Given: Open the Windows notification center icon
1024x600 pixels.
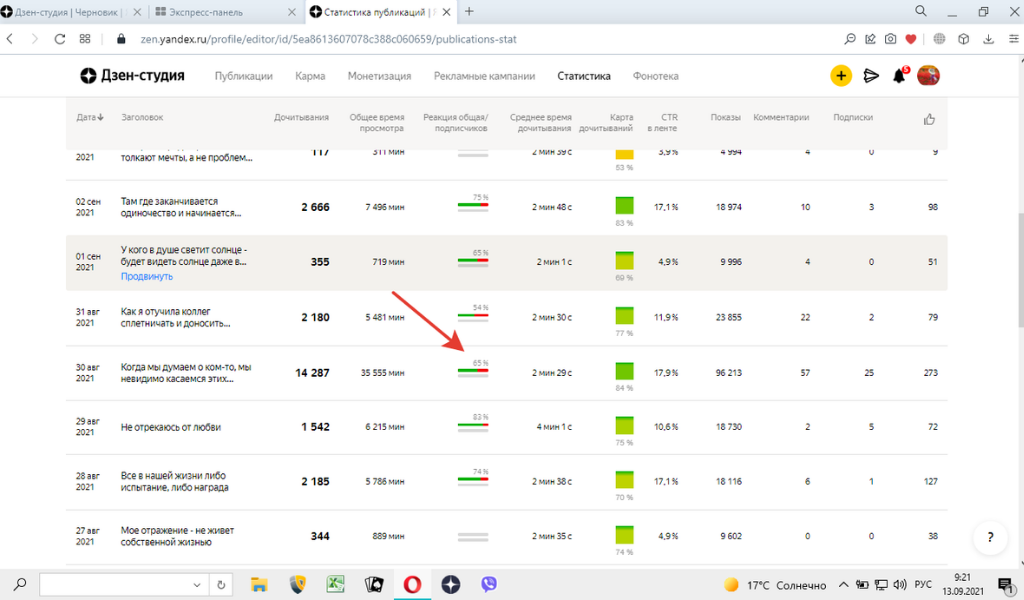Looking at the screenshot, I should pyautogui.click(x=1006, y=585).
